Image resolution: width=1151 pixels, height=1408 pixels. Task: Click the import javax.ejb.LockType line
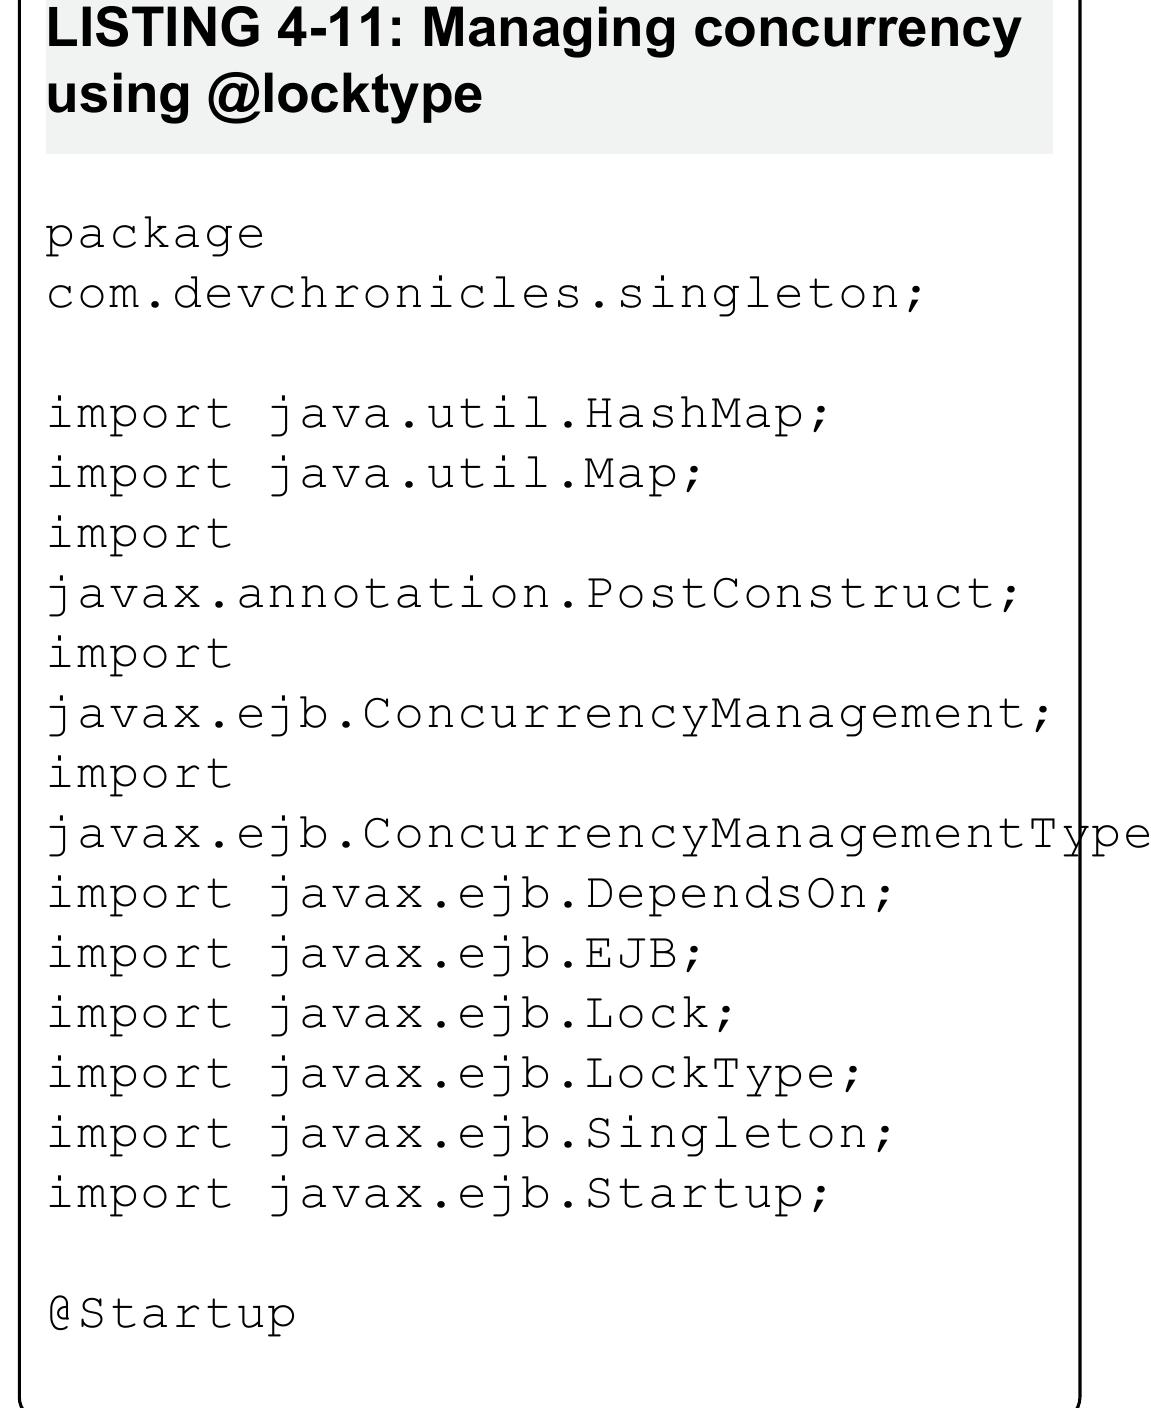click(x=455, y=1074)
